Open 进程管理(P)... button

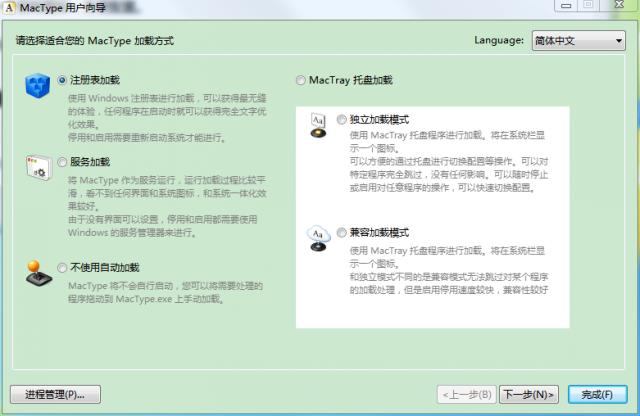click(x=55, y=394)
